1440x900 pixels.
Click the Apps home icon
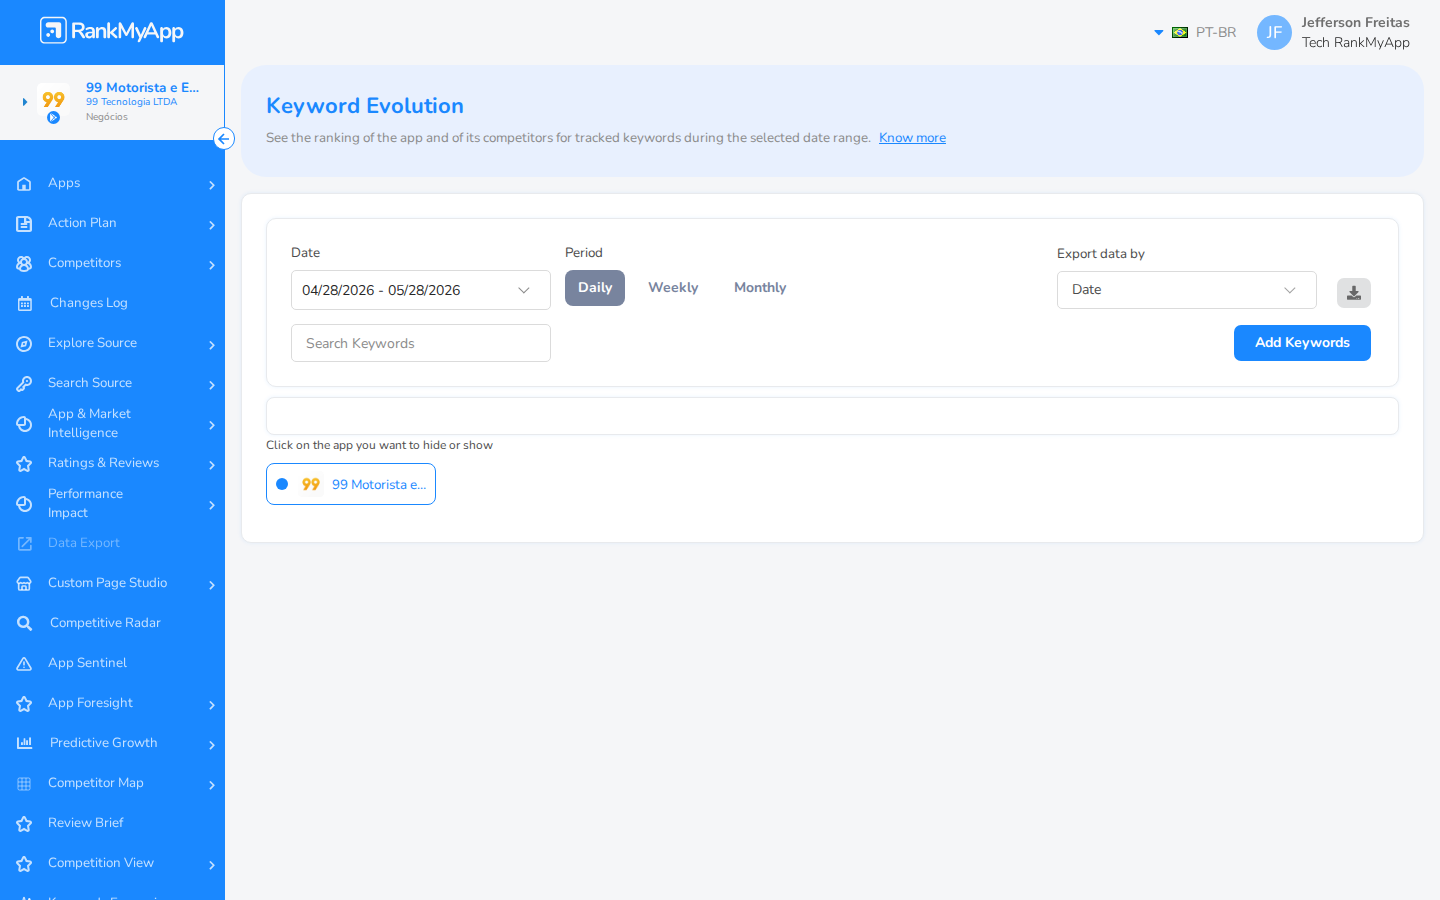(24, 184)
